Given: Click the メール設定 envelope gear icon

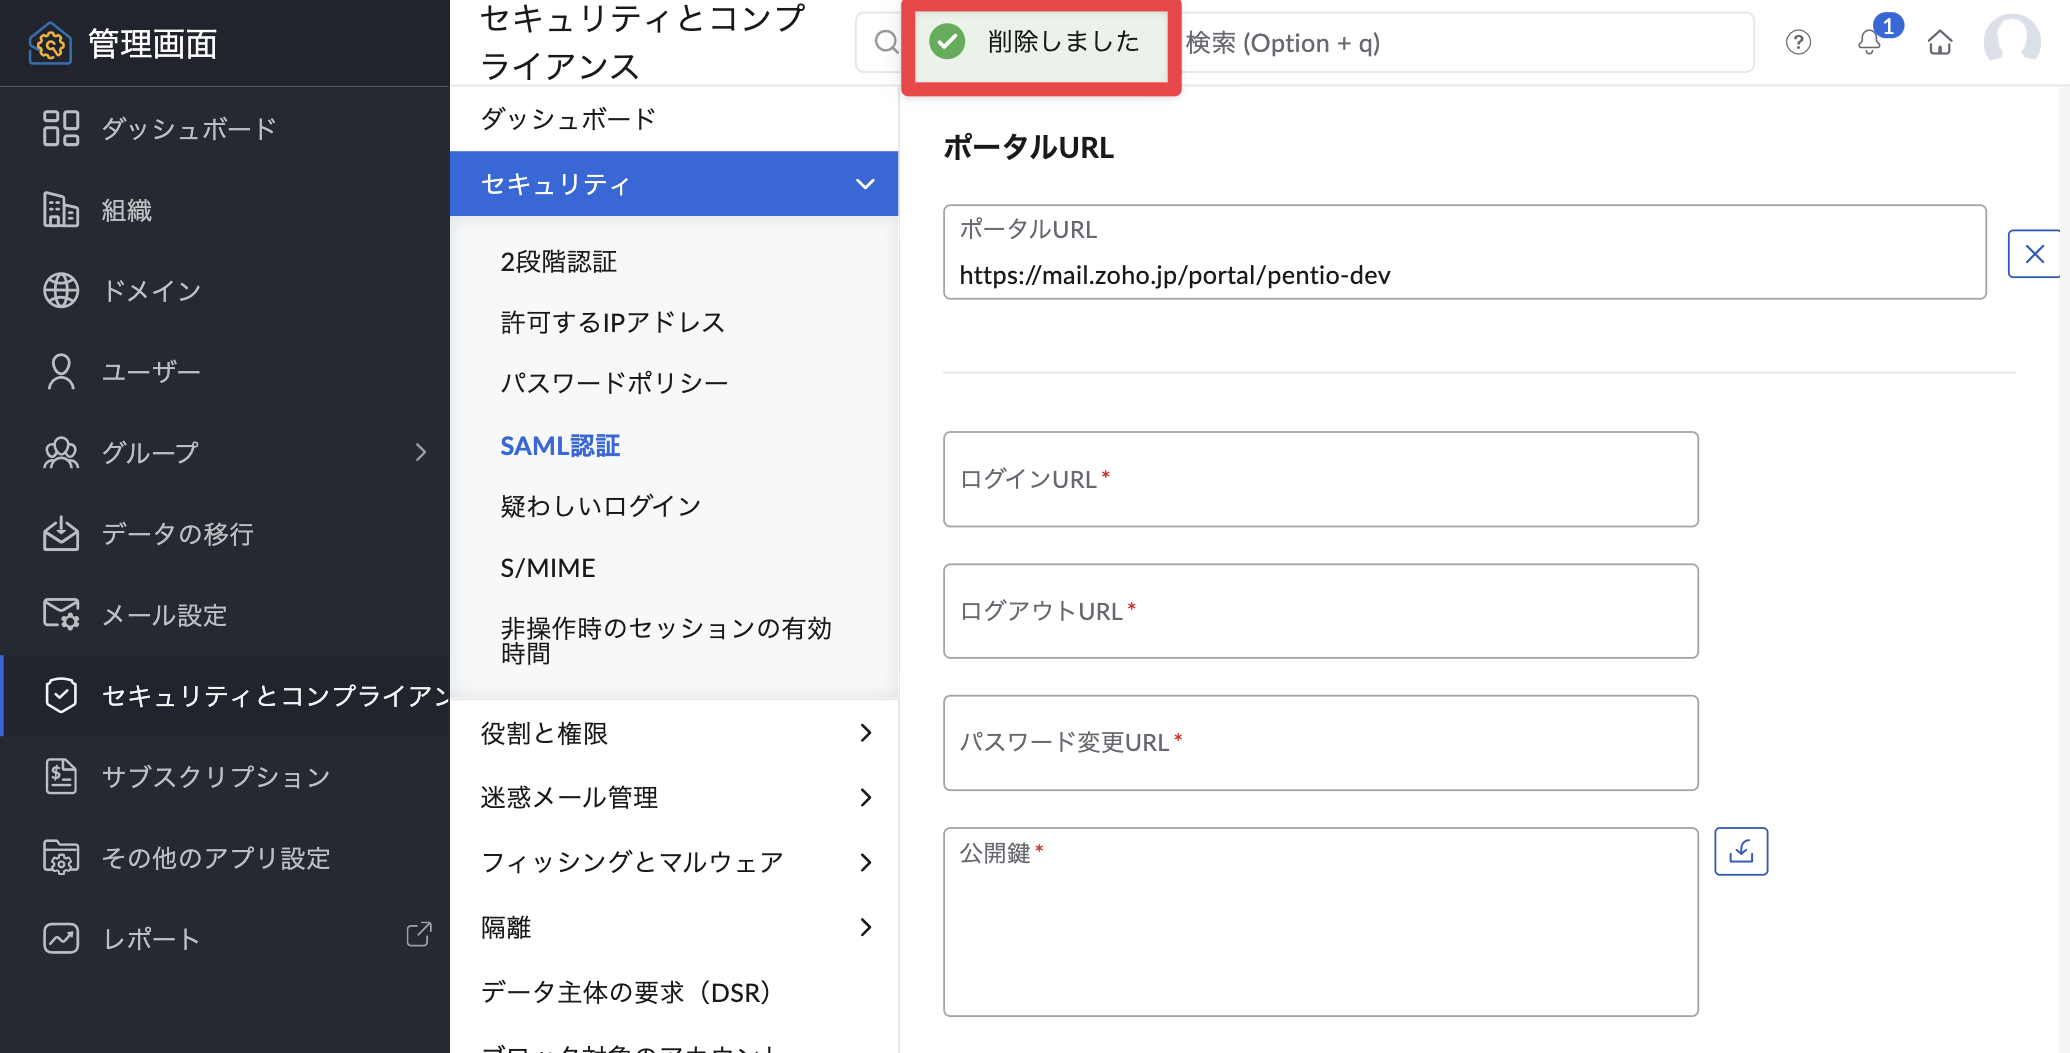Looking at the screenshot, I should pos(61,614).
